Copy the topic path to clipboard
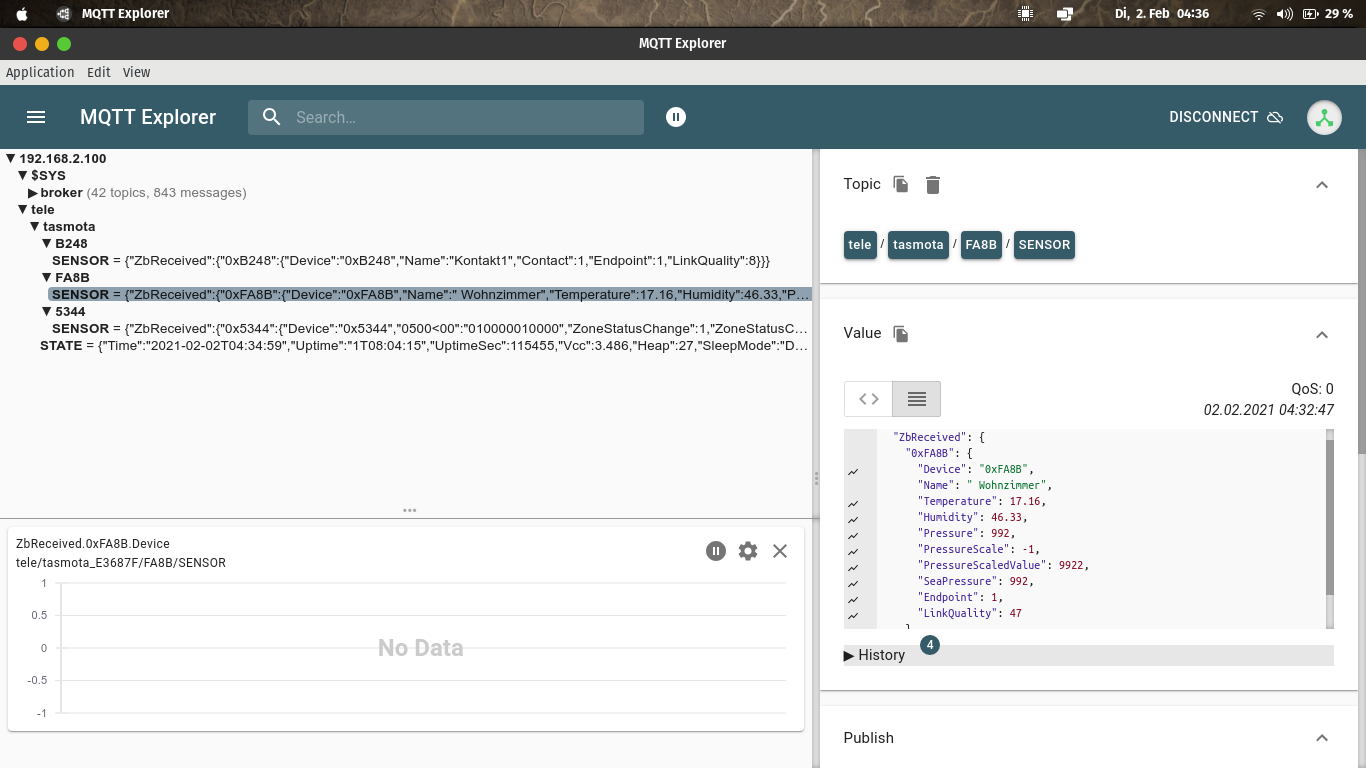This screenshot has width=1366, height=768. pyautogui.click(x=901, y=184)
